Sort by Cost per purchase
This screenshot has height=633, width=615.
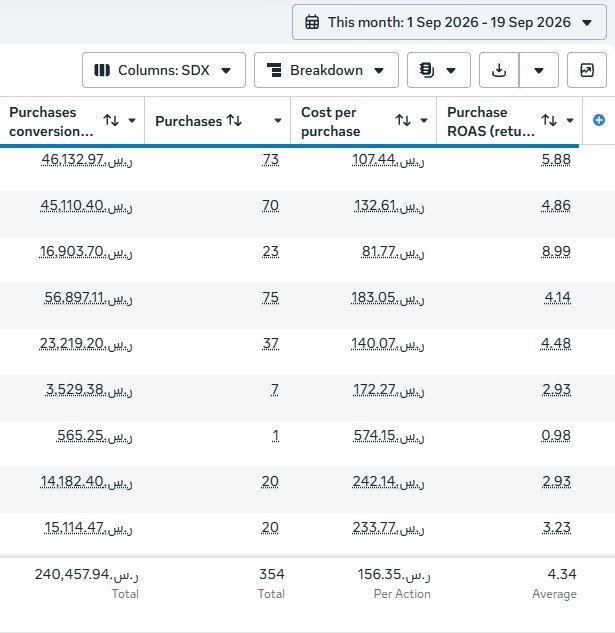403,120
